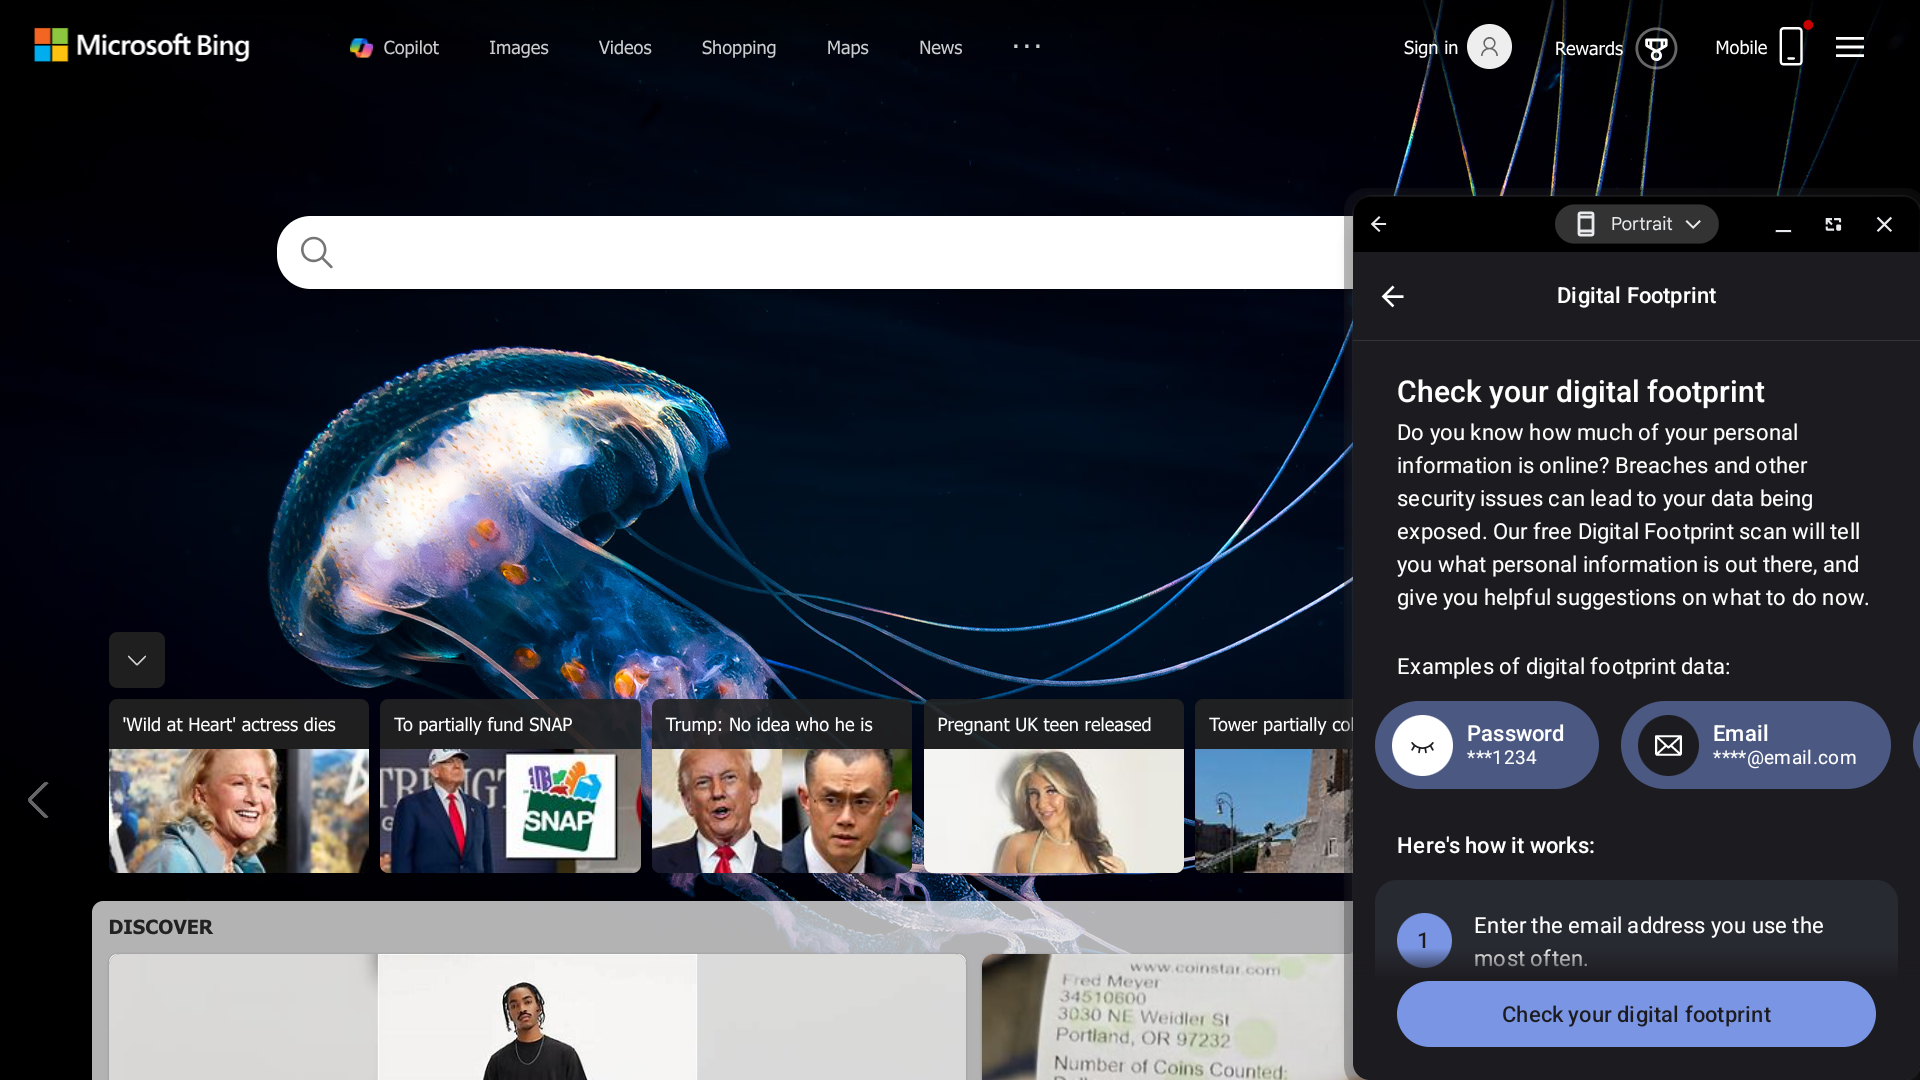The image size is (1920, 1080).
Task: Open the more options ellipsis menu
Action: (1027, 46)
